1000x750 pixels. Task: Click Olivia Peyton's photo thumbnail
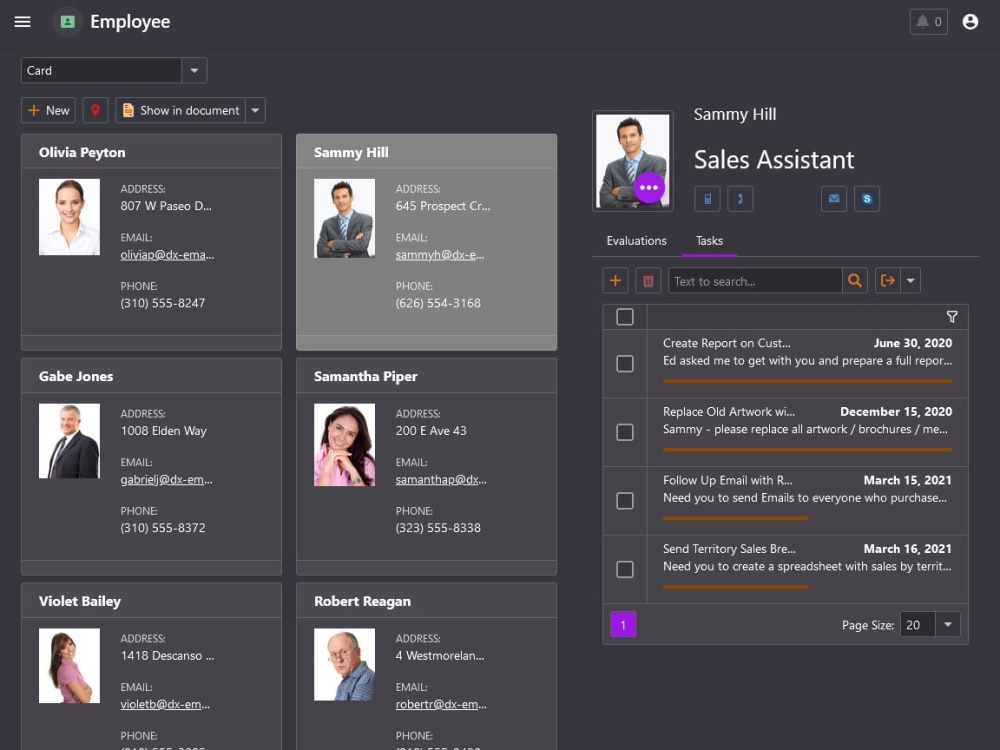(x=70, y=217)
